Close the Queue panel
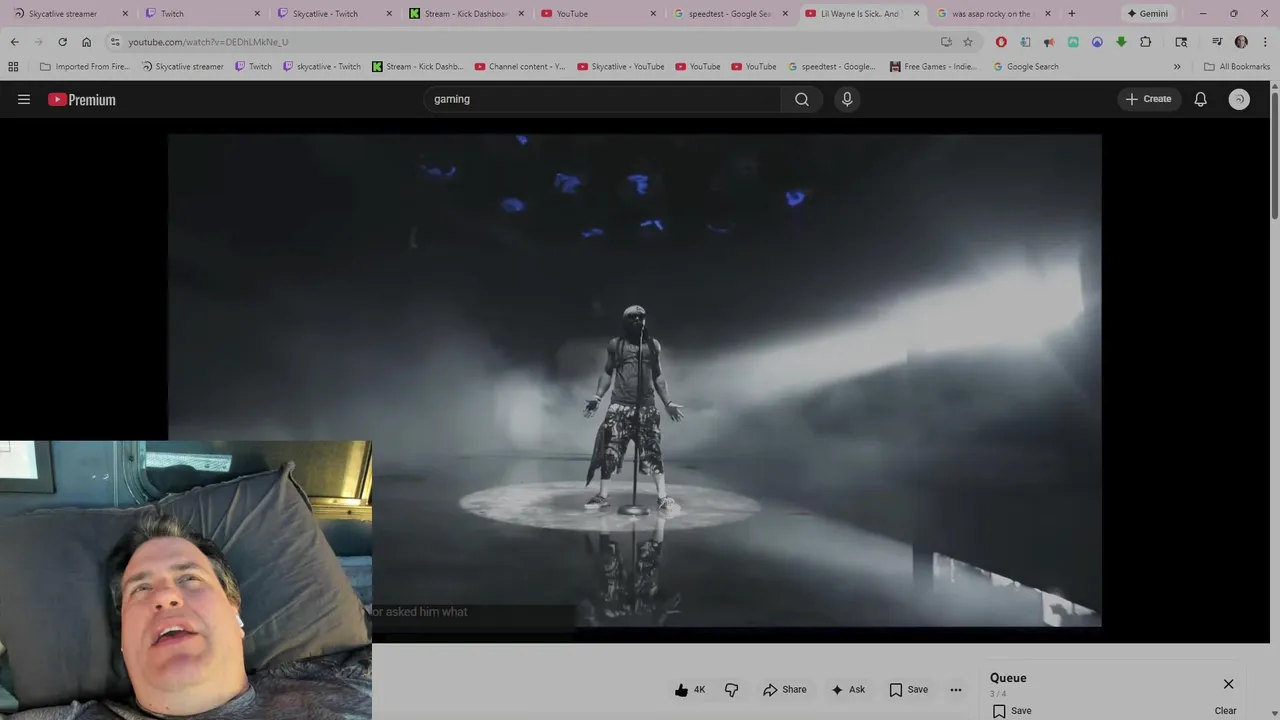Screen dimensions: 1280x720 tap(1228, 684)
